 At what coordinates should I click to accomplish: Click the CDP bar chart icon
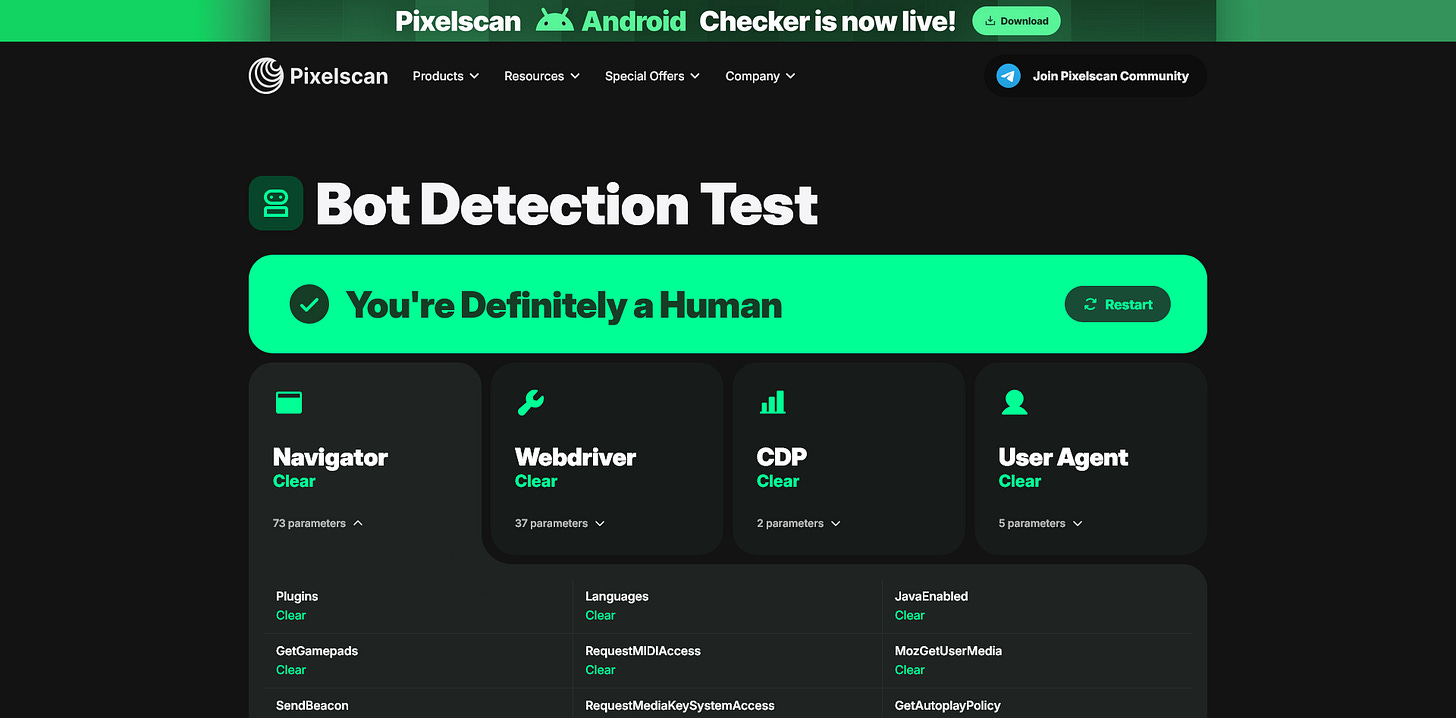pyautogui.click(x=772, y=402)
